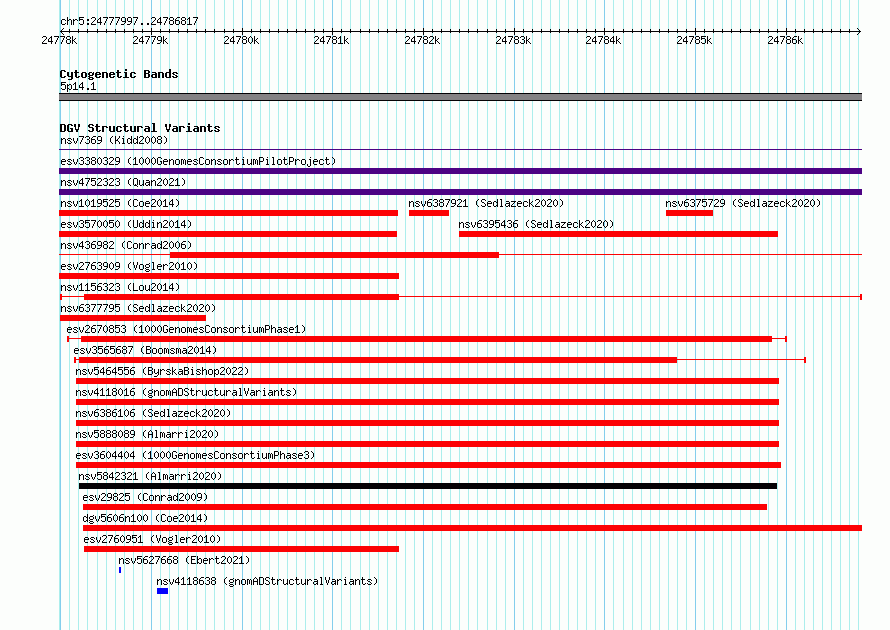The height and width of the screenshot is (630, 890).
Task: Select the esv2760951 red bar
Action: click(241, 549)
